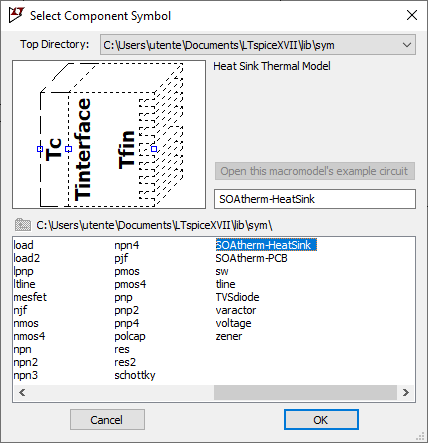
Task: Select the voltage source symbol
Action: point(233,323)
